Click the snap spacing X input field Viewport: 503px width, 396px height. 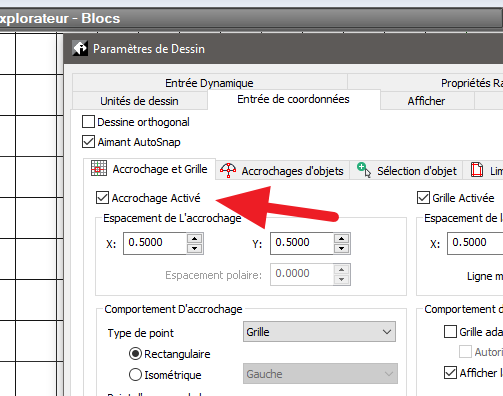point(155,243)
